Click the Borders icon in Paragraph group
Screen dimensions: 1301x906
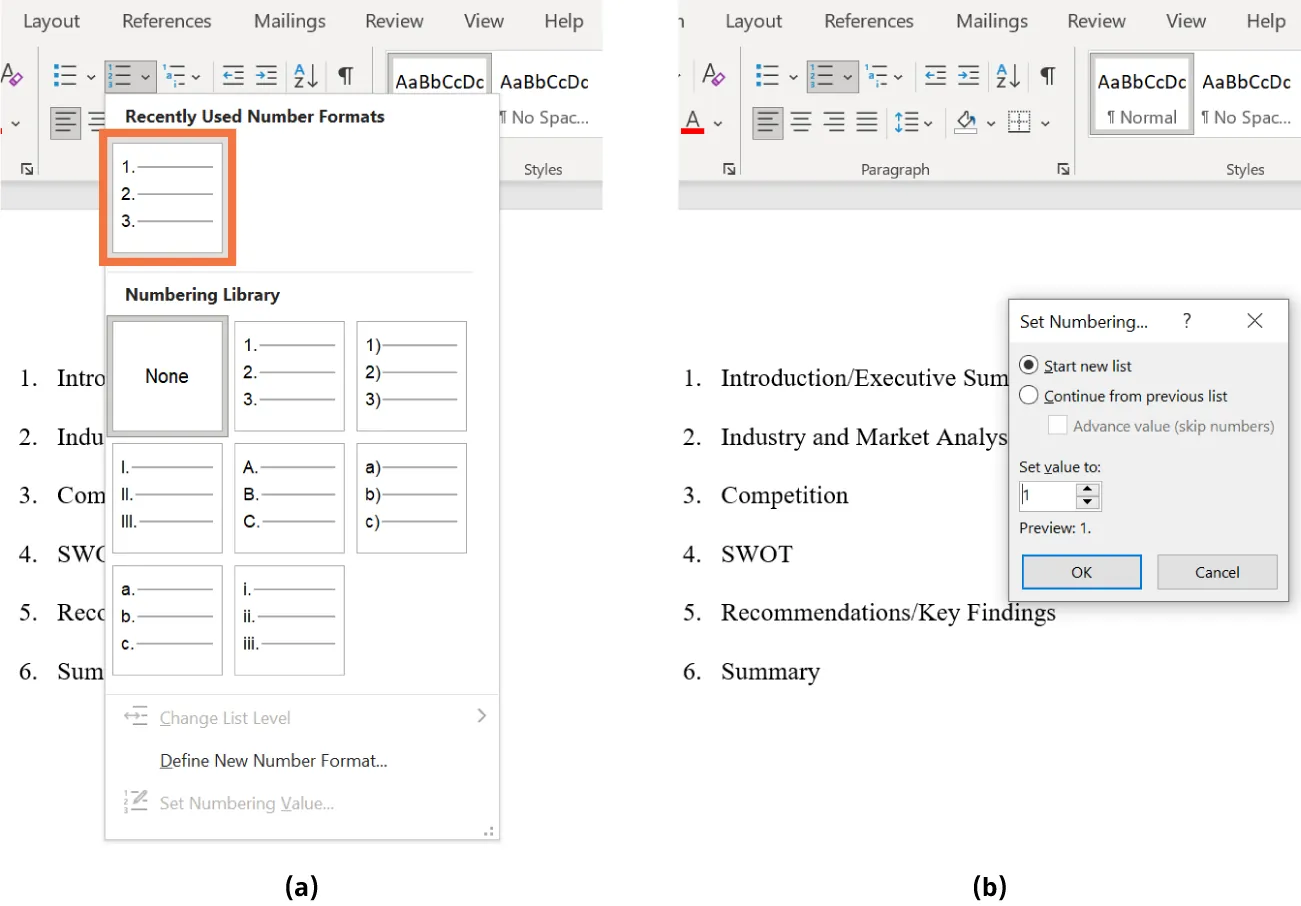[x=1017, y=122]
